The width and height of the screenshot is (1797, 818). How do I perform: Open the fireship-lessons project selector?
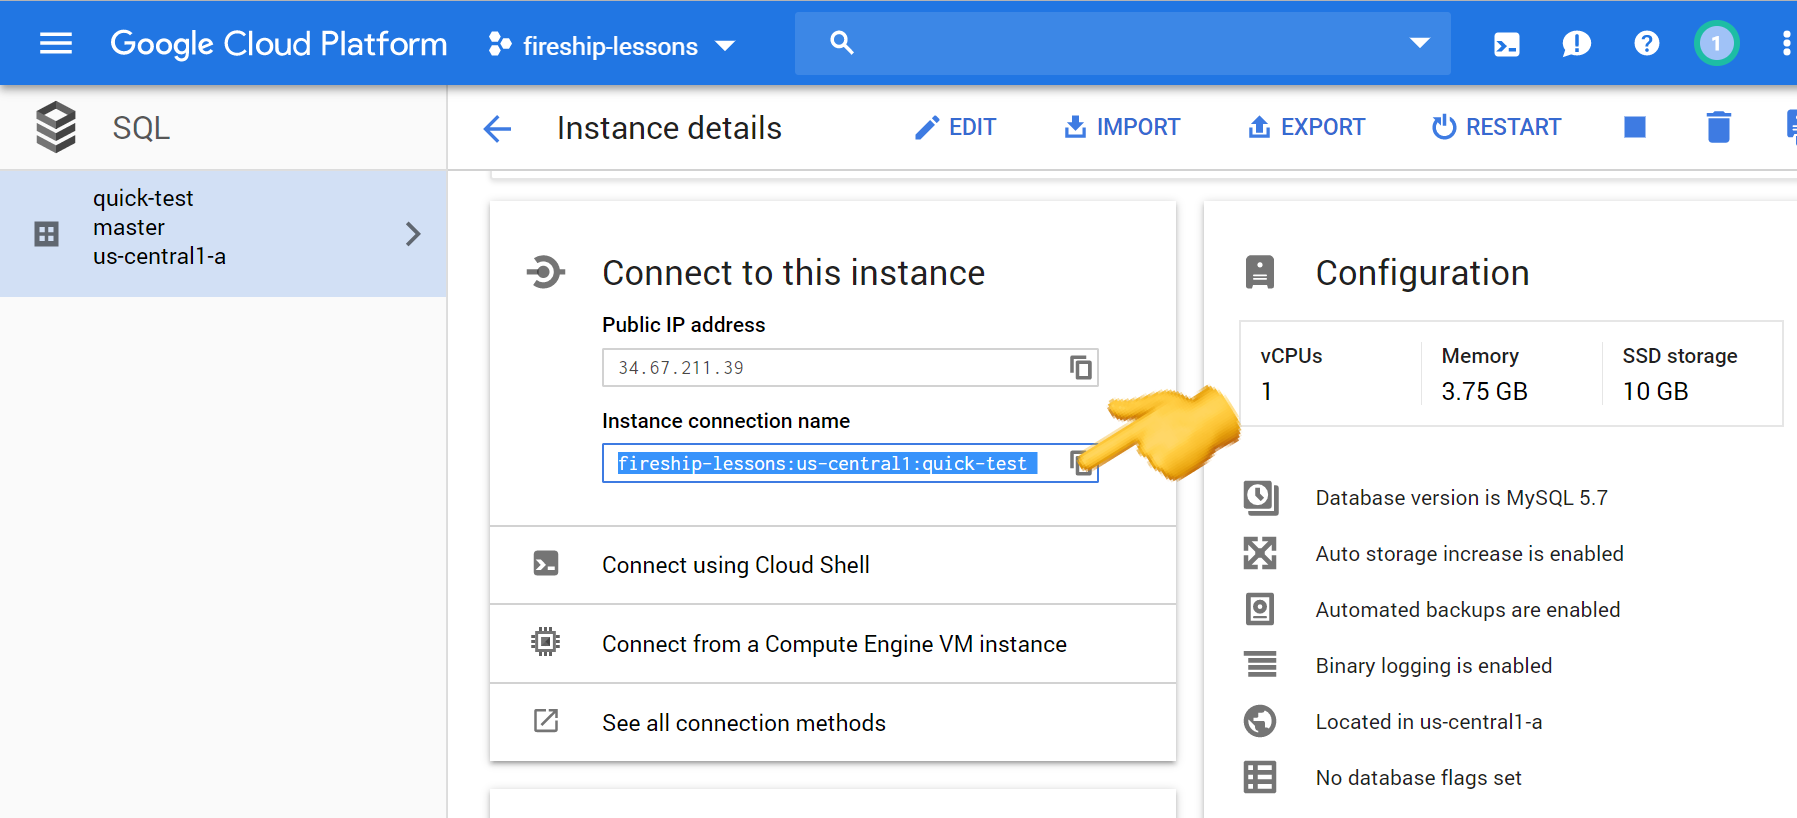click(612, 46)
